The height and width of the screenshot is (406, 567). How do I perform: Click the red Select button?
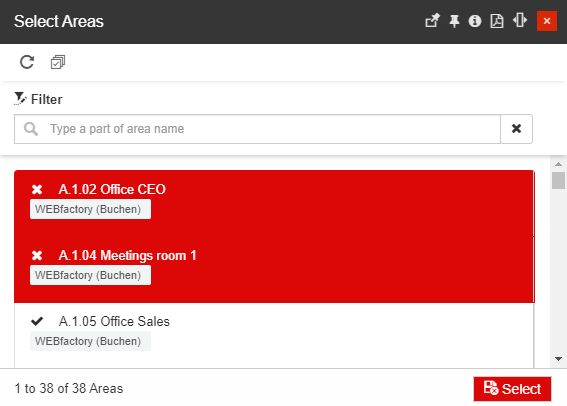512,389
